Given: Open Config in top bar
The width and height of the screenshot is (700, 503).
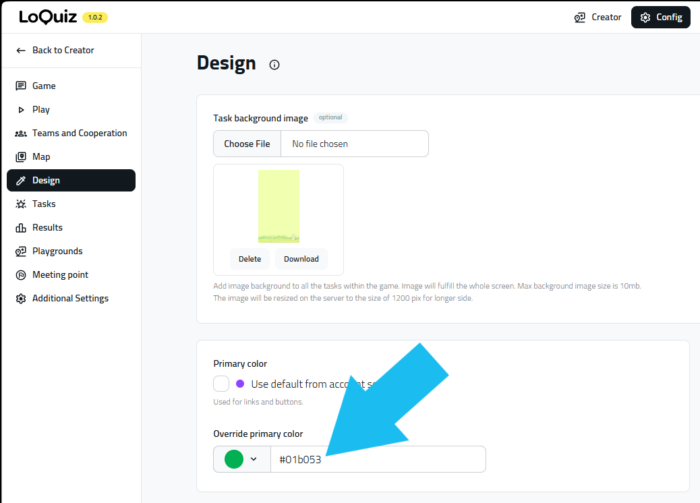Looking at the screenshot, I should pyautogui.click(x=661, y=17).
